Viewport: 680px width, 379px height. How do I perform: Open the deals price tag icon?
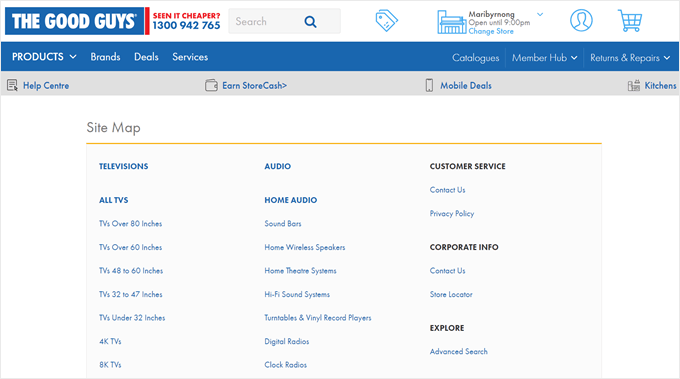coord(386,20)
